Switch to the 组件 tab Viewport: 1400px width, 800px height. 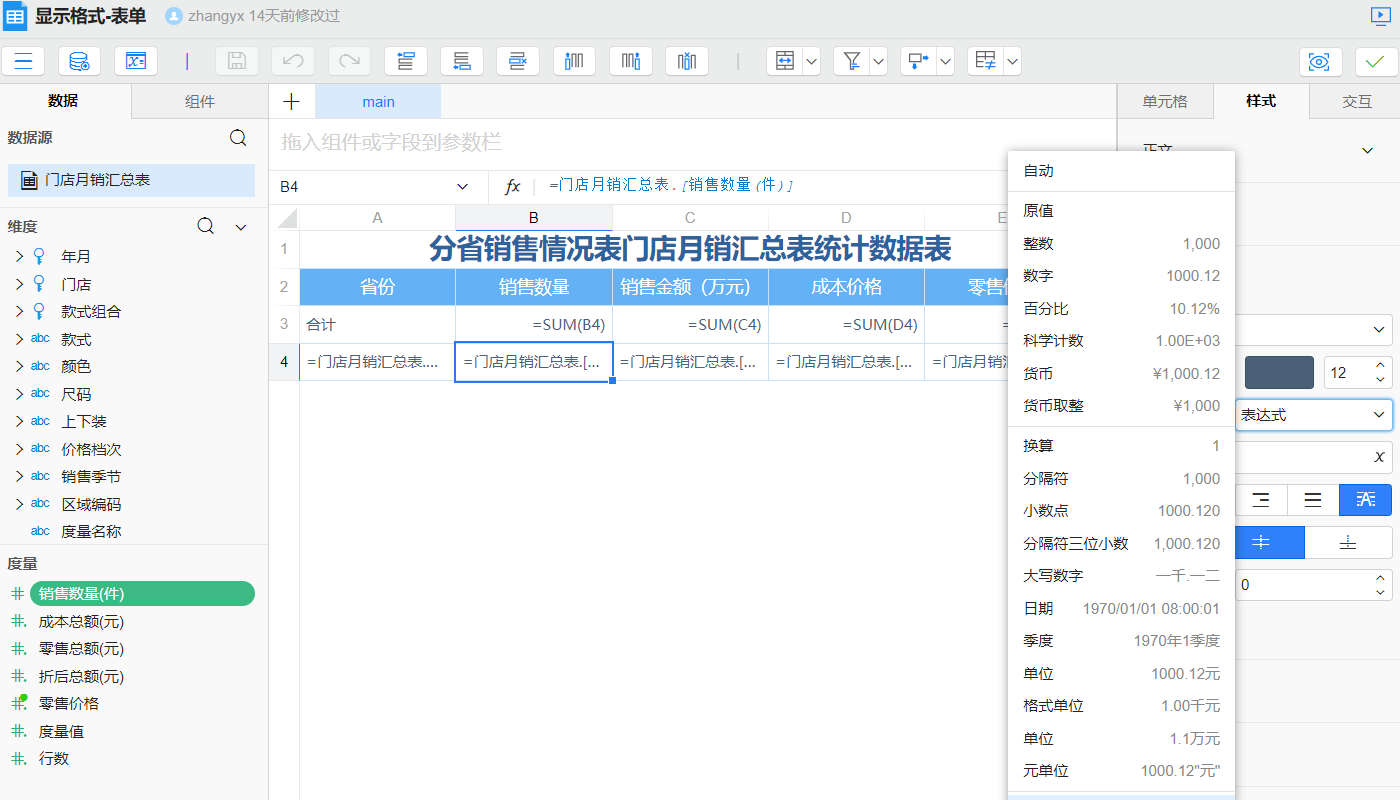[199, 102]
